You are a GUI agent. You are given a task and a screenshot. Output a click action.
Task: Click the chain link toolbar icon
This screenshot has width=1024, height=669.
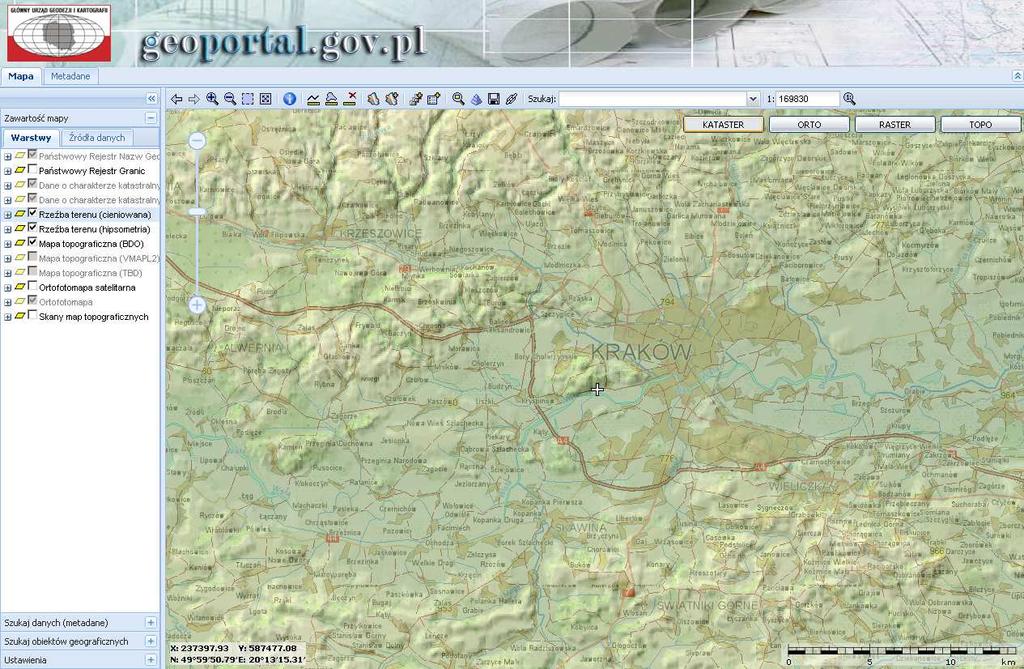pyautogui.click(x=511, y=99)
